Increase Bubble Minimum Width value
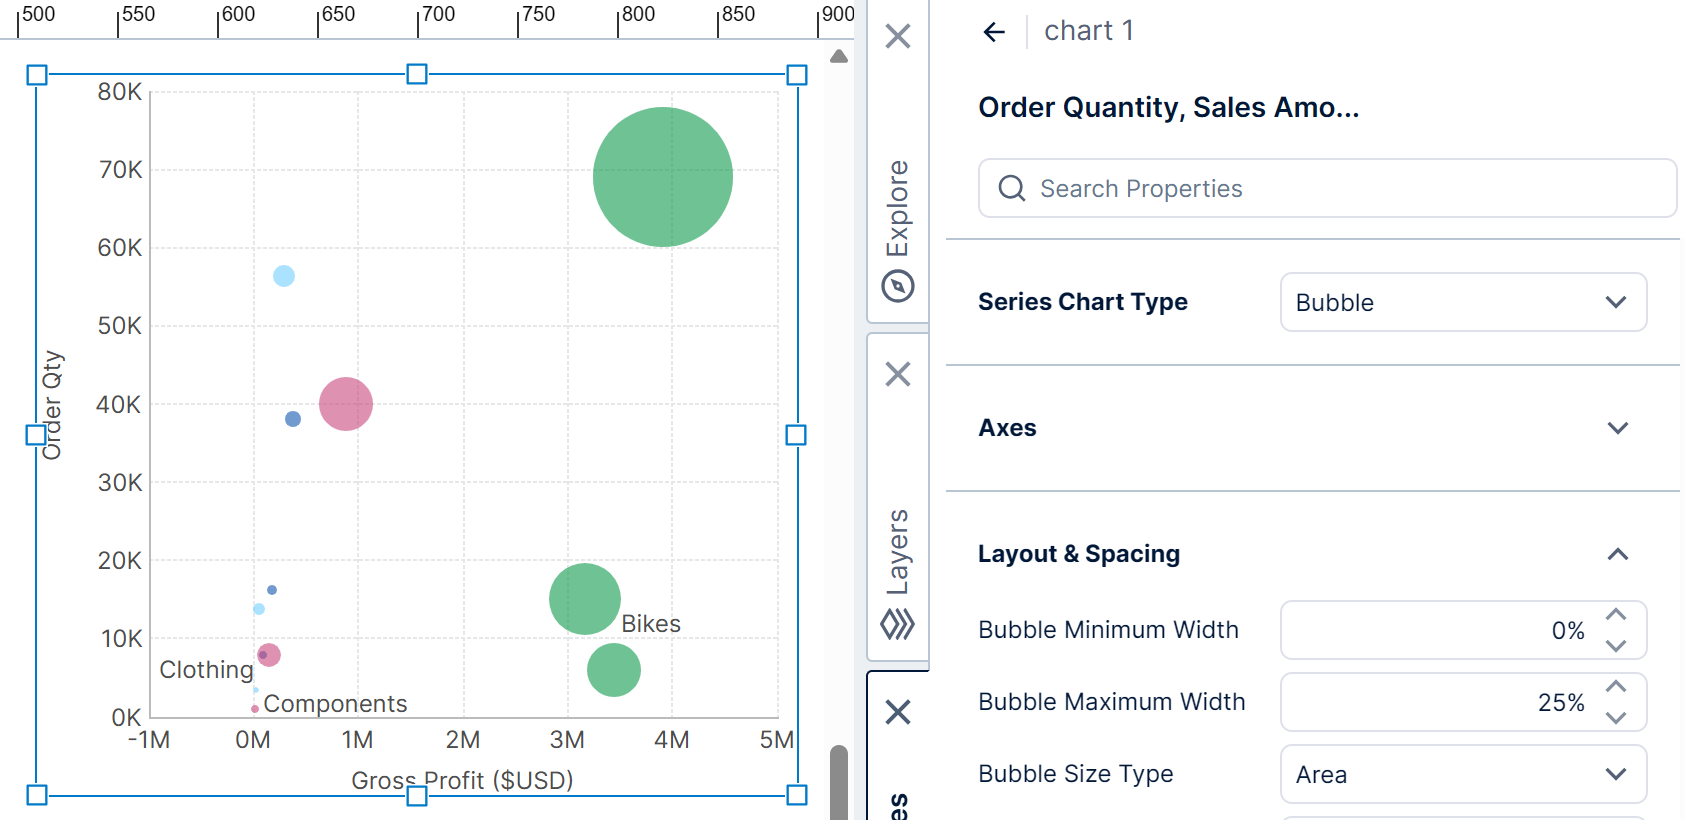Image resolution: width=1685 pixels, height=820 pixels. (1616, 615)
